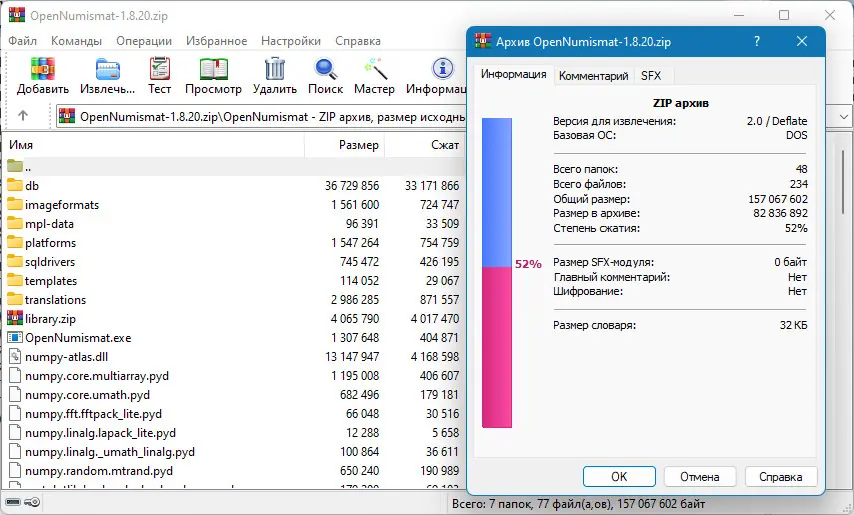854x515 pixels.
Task: Click the numpy-atlas.dll file icon
Action: click(x=15, y=357)
